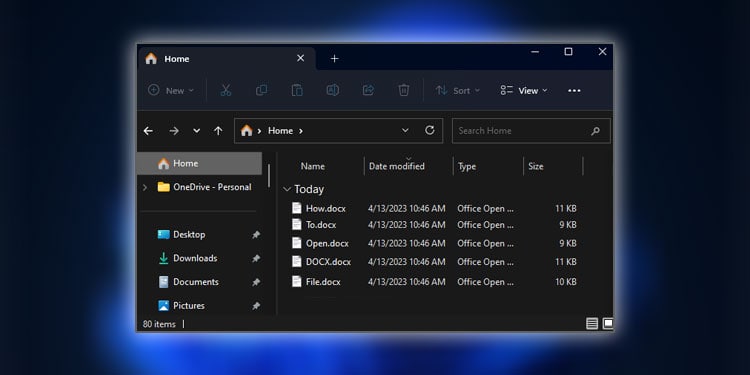Click the Rename icon in toolbar
Viewport: 750px width, 375px height.
(x=332, y=90)
